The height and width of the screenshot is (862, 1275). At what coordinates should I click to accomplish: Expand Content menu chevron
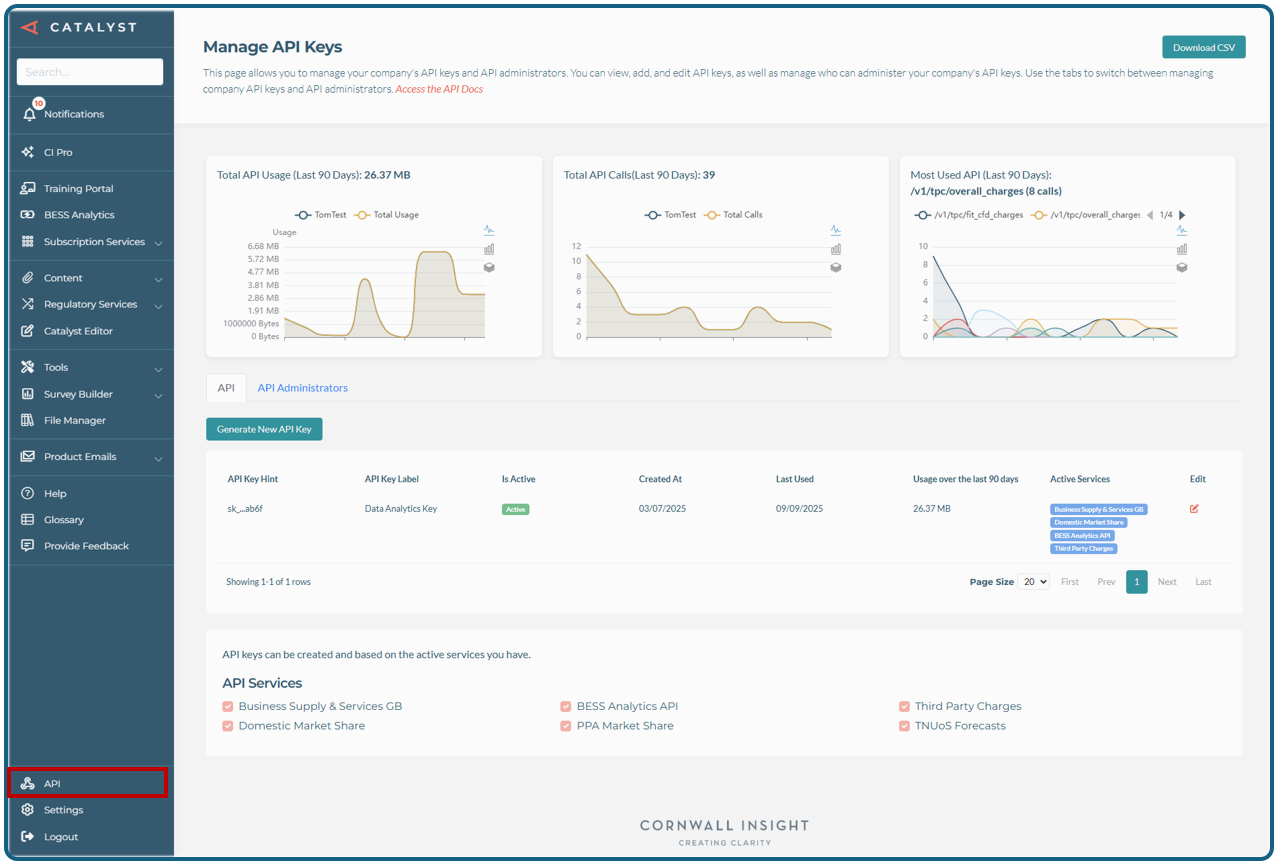[158, 279]
